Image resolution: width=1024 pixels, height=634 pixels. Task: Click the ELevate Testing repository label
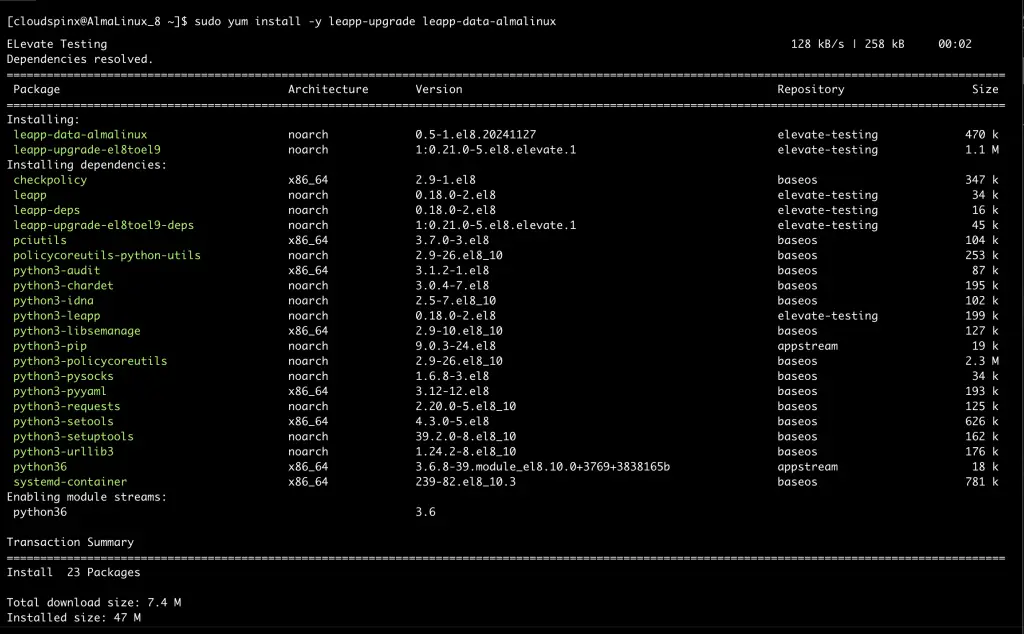43,43
